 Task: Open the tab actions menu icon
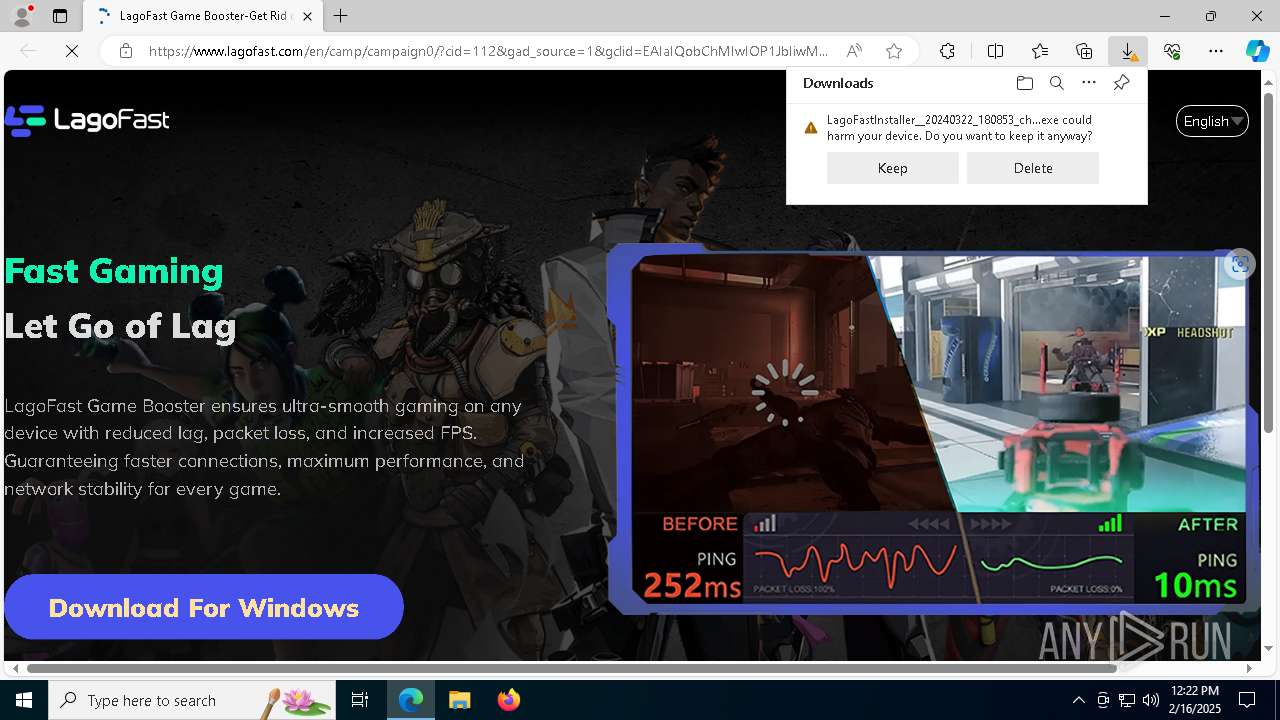click(x=60, y=16)
